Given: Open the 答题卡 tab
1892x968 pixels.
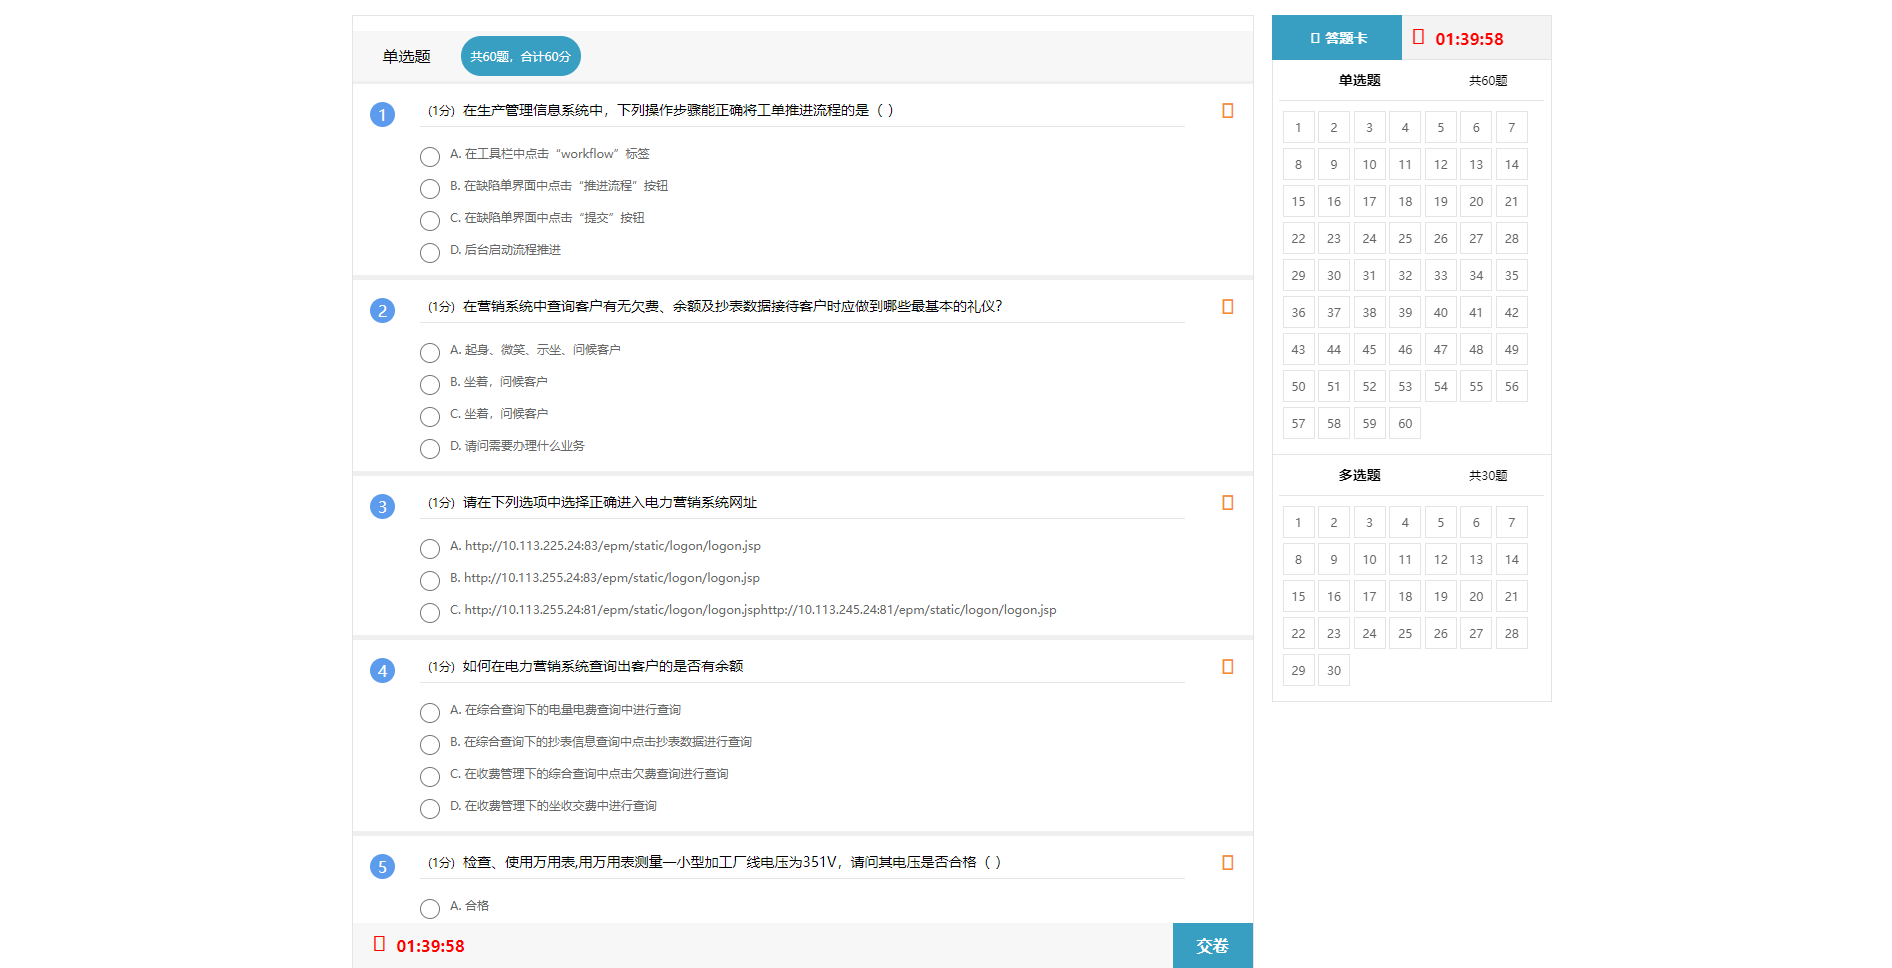Looking at the screenshot, I should tap(1337, 38).
